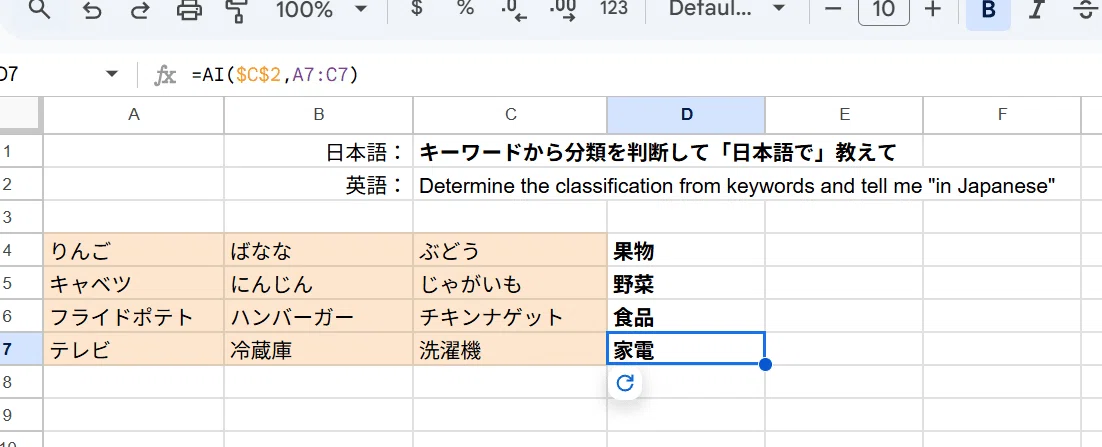Select column F header
1102x447 pixels.
point(1001,115)
